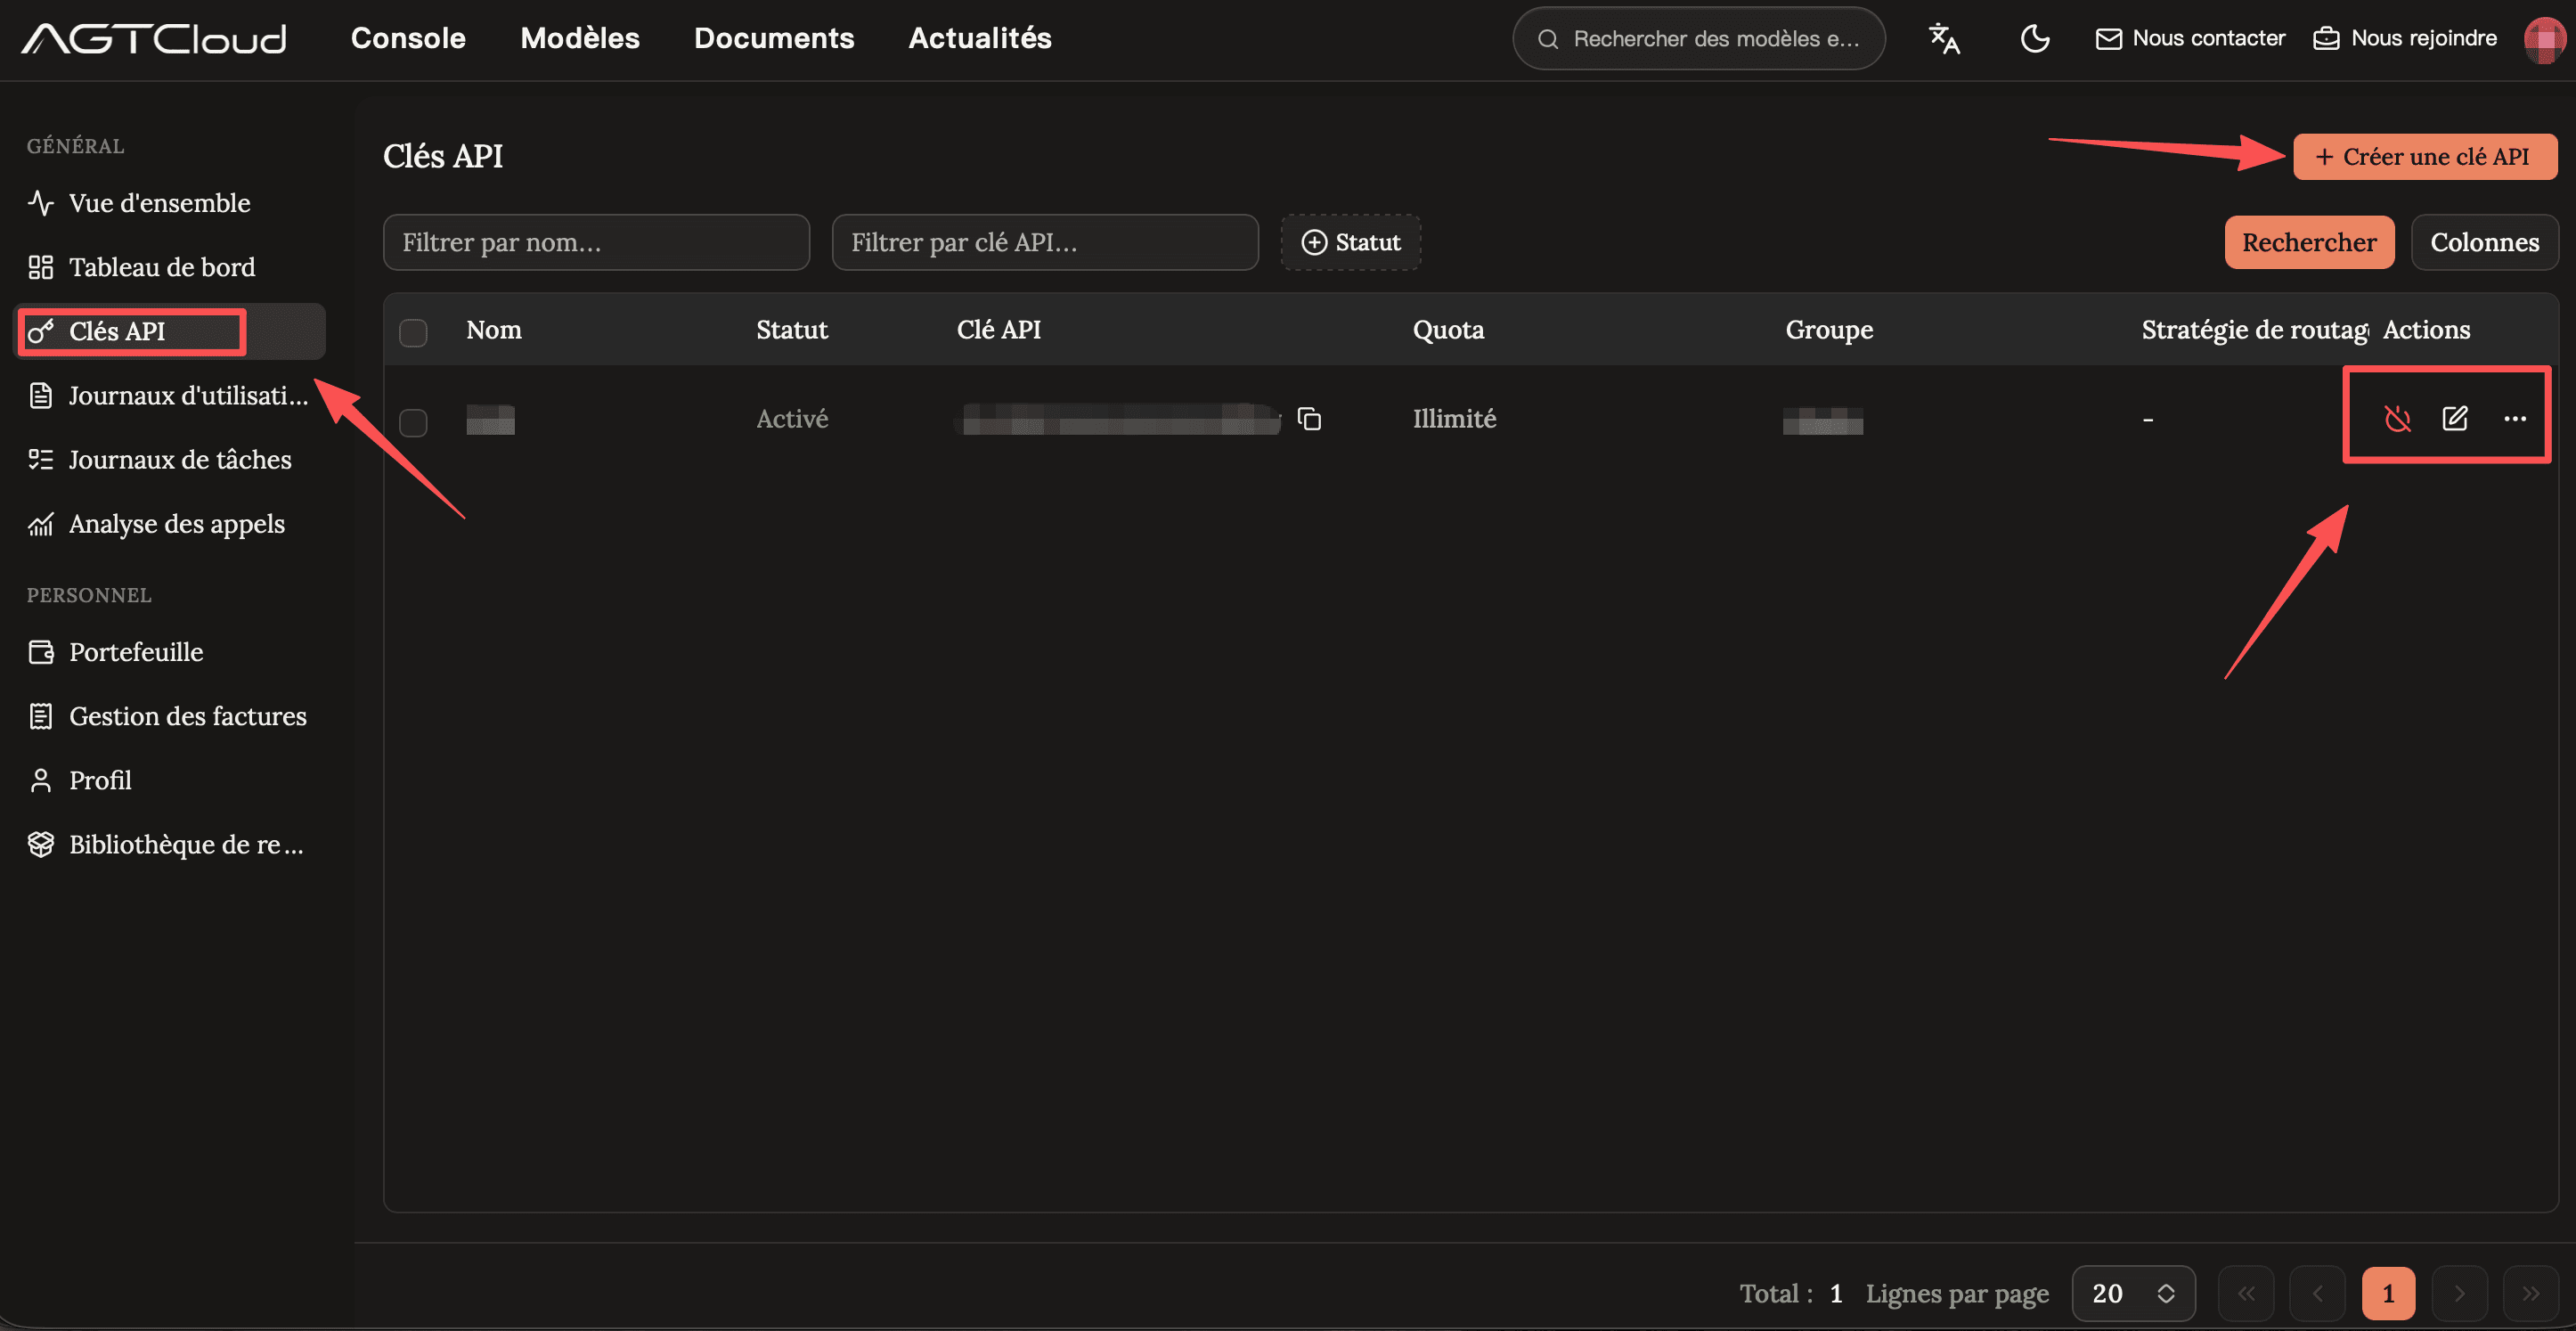Click Nous contacter link

coord(2190,38)
